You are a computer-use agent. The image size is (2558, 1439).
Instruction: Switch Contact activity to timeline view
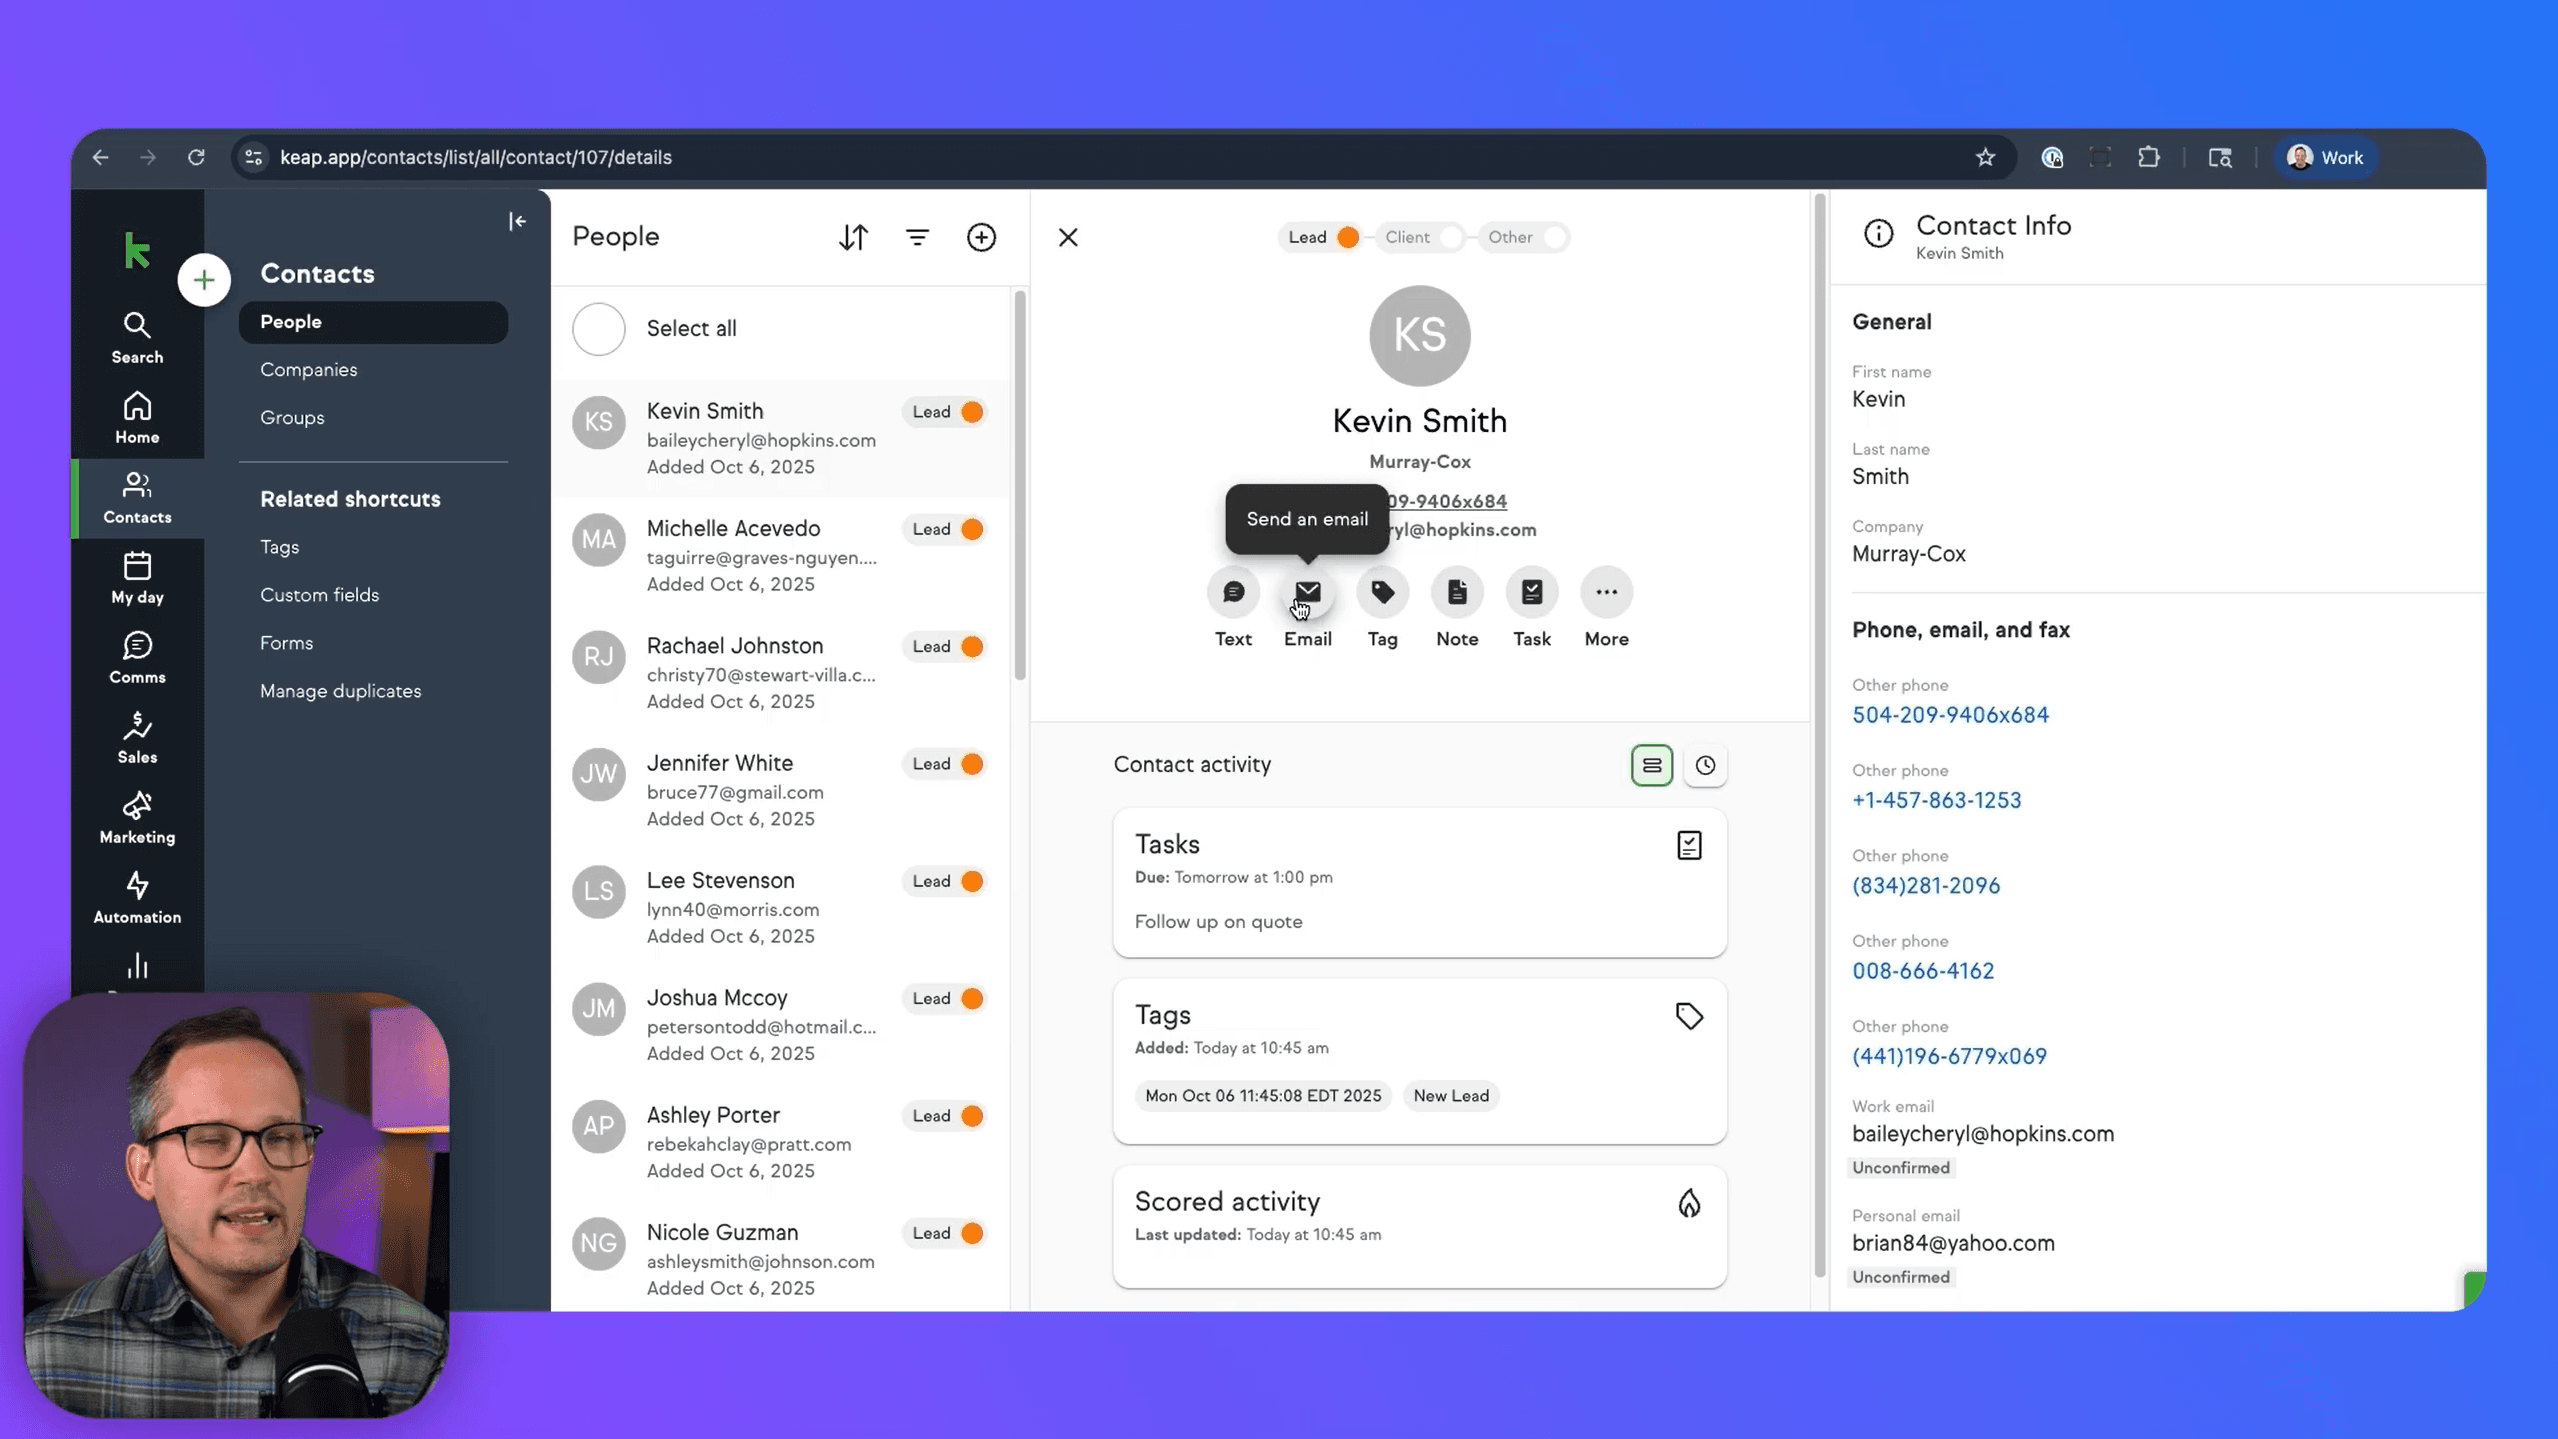[1706, 764]
